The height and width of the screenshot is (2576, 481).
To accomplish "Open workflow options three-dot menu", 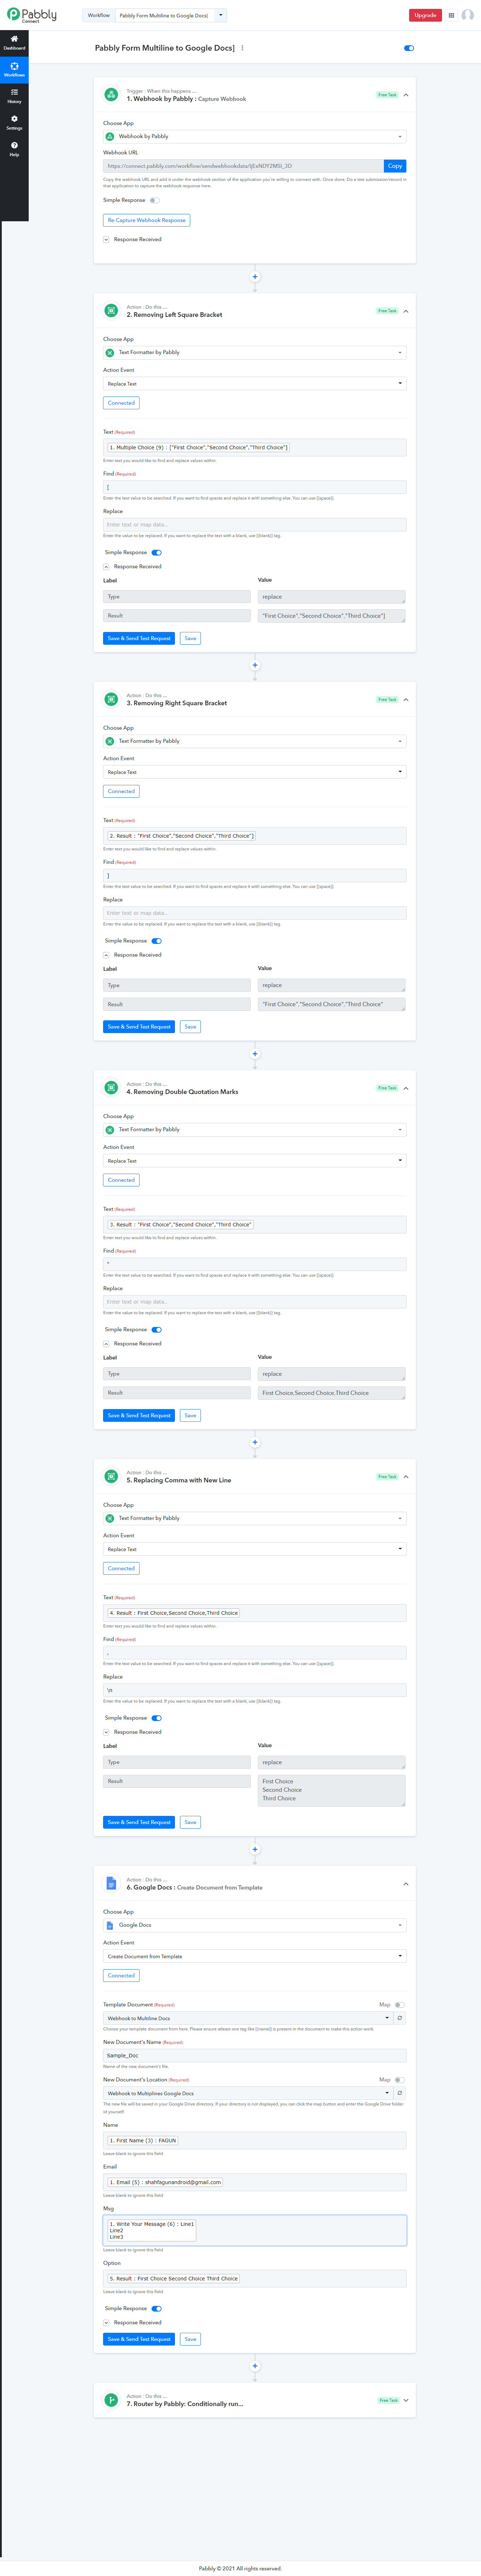I will click(x=242, y=48).
